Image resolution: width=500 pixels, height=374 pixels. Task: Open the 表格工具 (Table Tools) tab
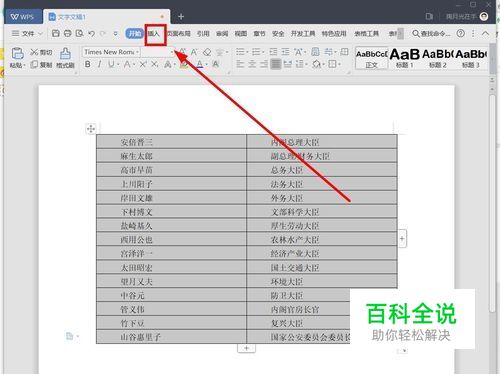coord(367,34)
